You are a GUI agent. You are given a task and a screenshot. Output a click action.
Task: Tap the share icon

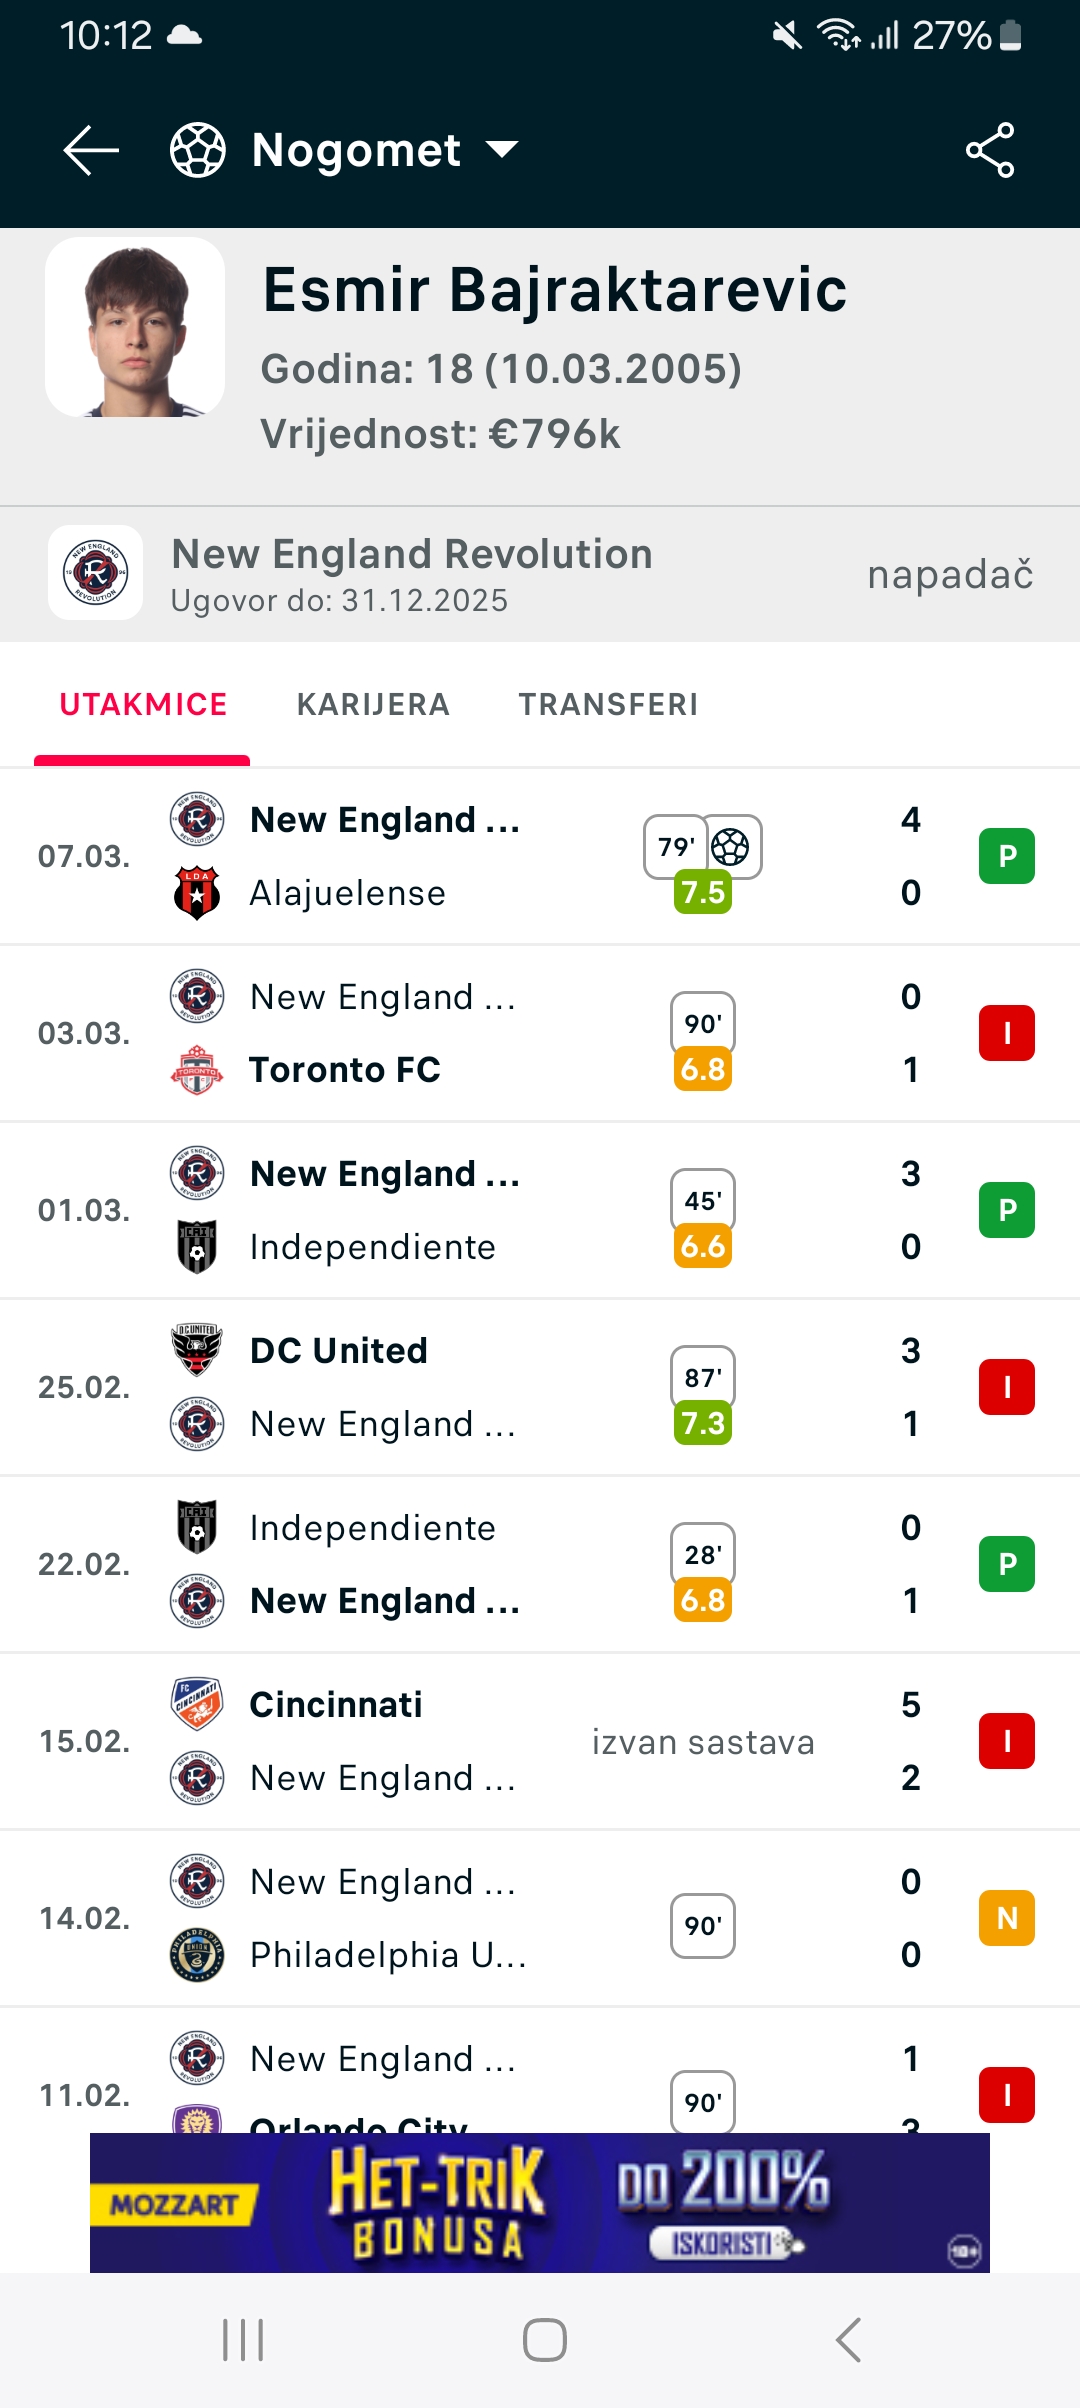[990, 151]
